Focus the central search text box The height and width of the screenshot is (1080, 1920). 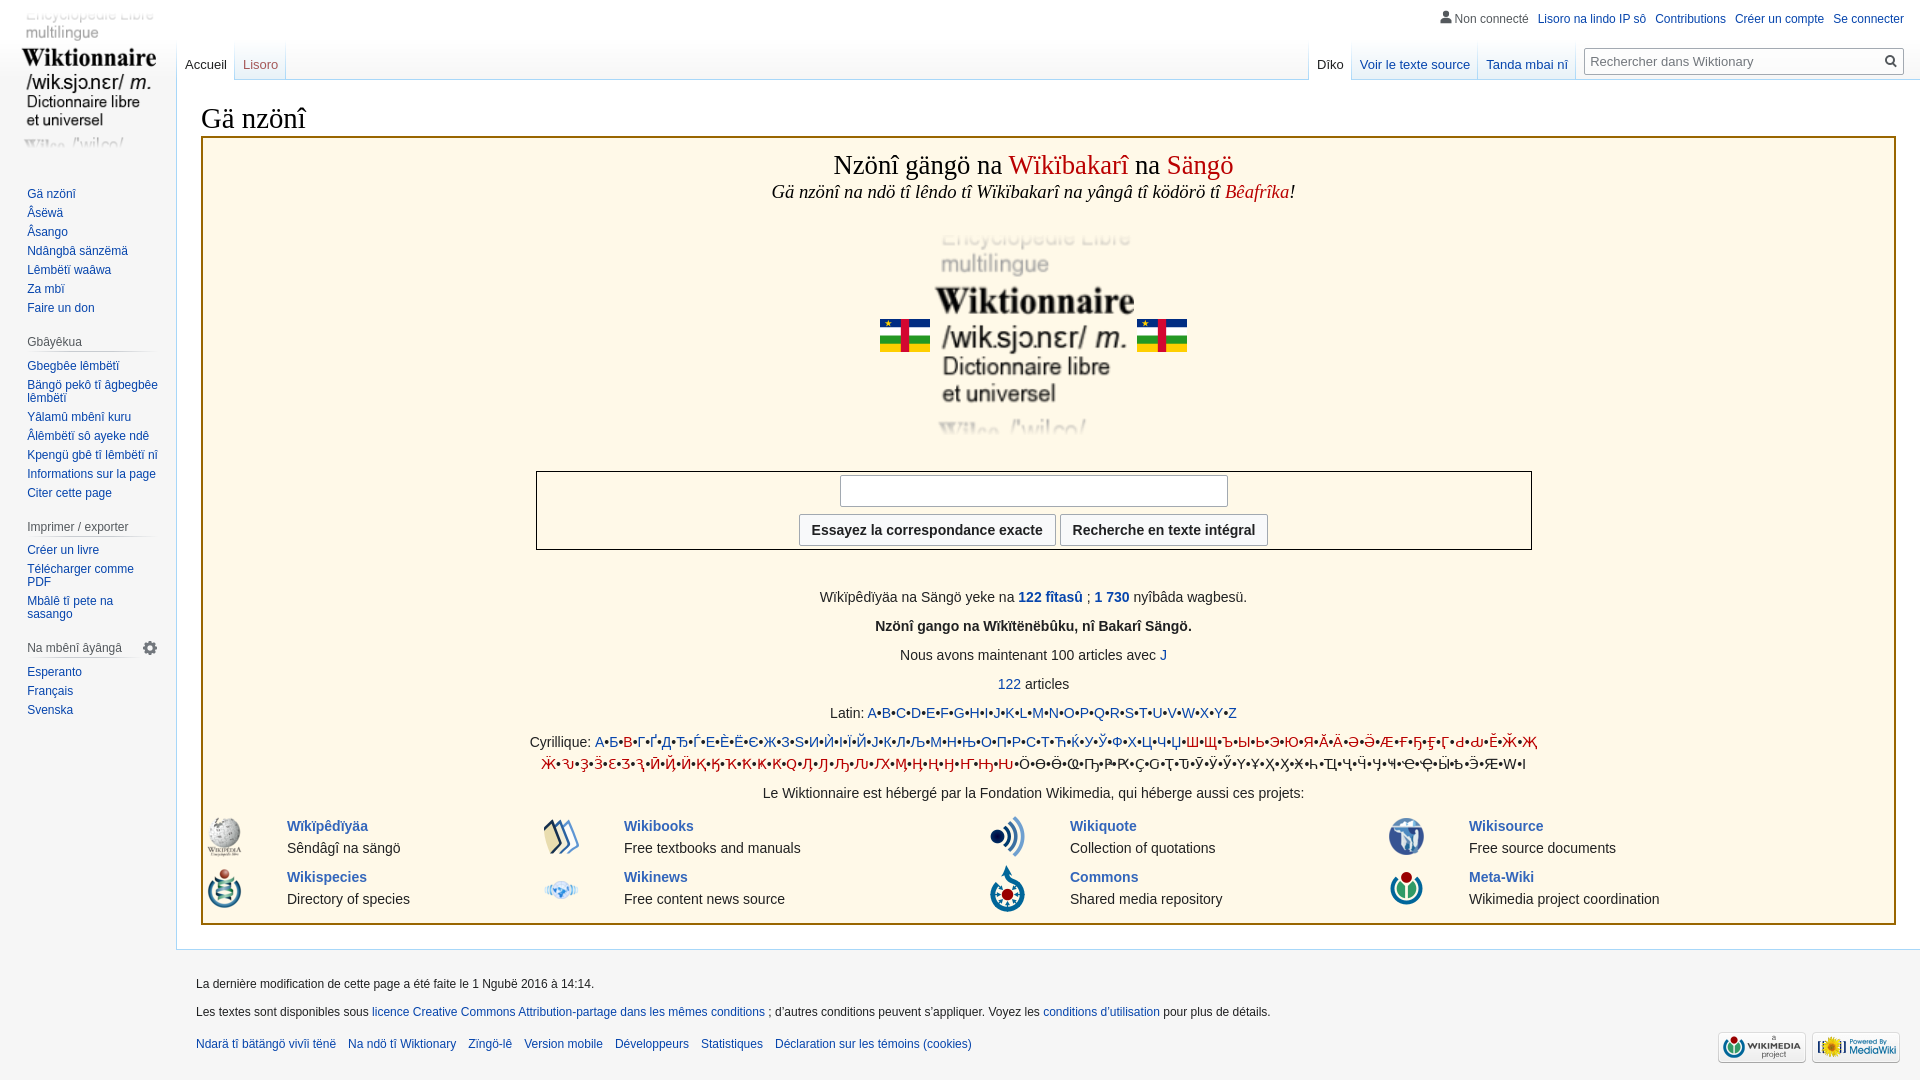(x=1033, y=491)
